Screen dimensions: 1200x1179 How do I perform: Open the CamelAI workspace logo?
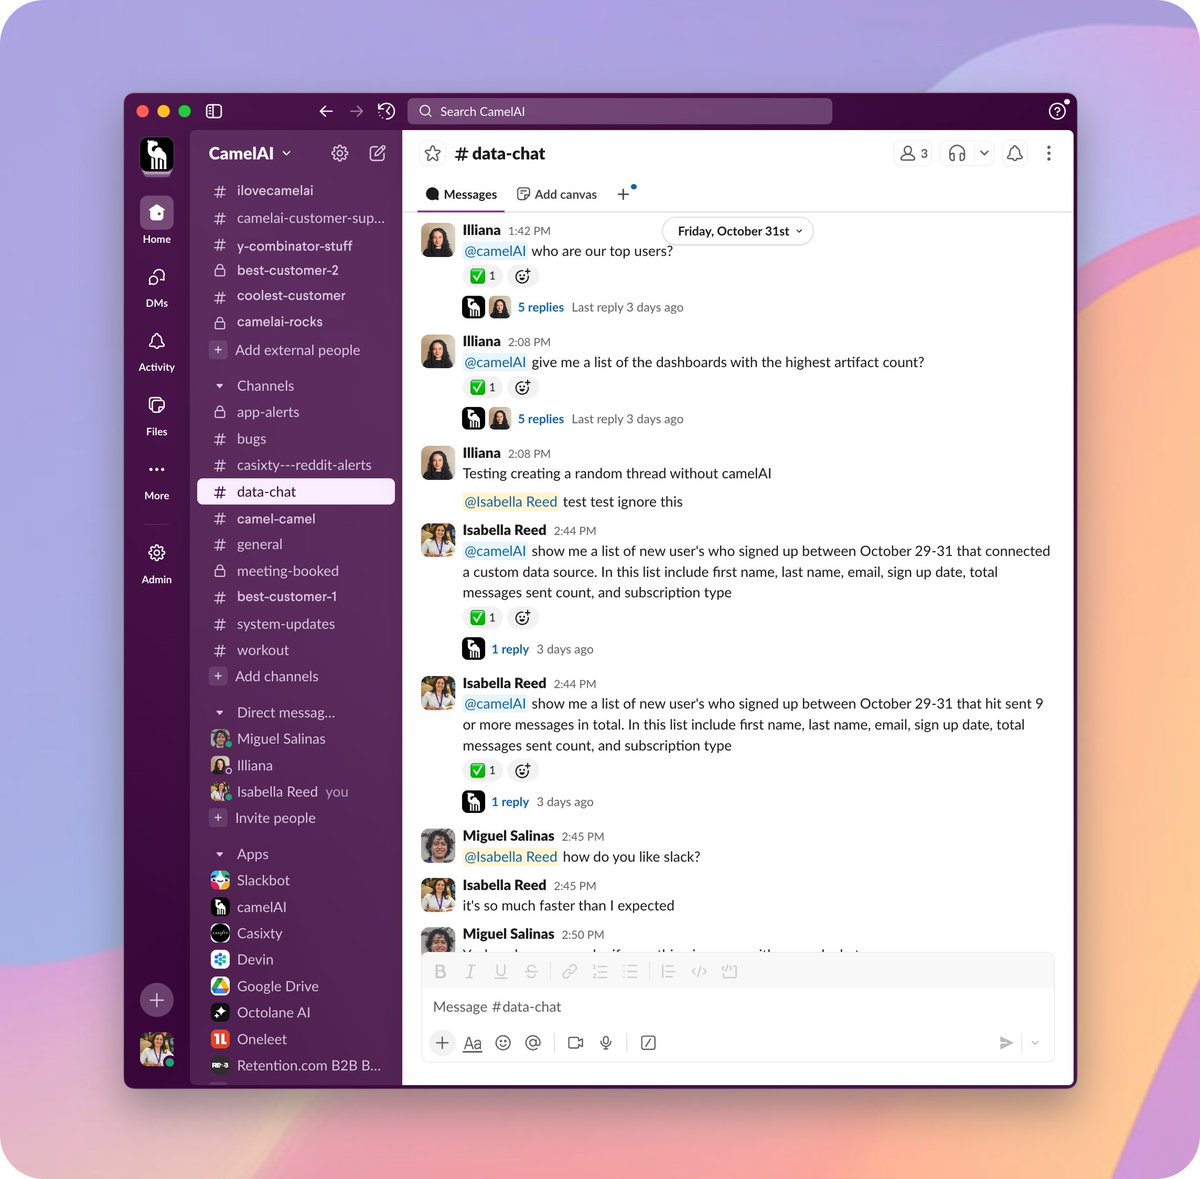coord(157,154)
